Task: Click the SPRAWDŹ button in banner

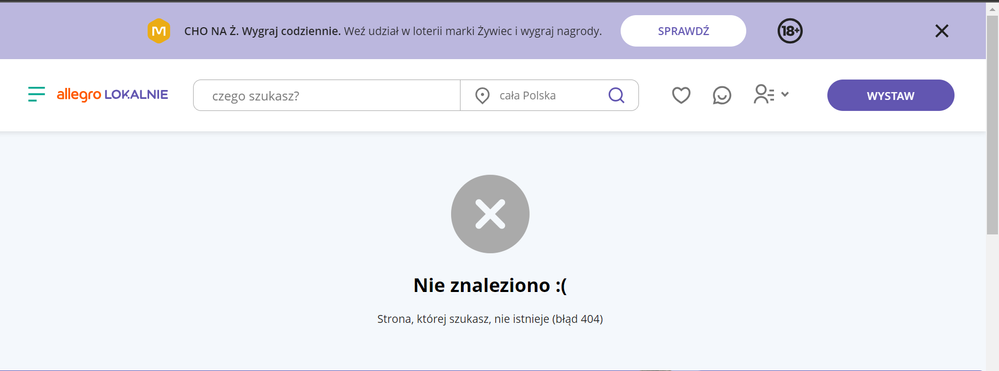Action: click(x=683, y=31)
